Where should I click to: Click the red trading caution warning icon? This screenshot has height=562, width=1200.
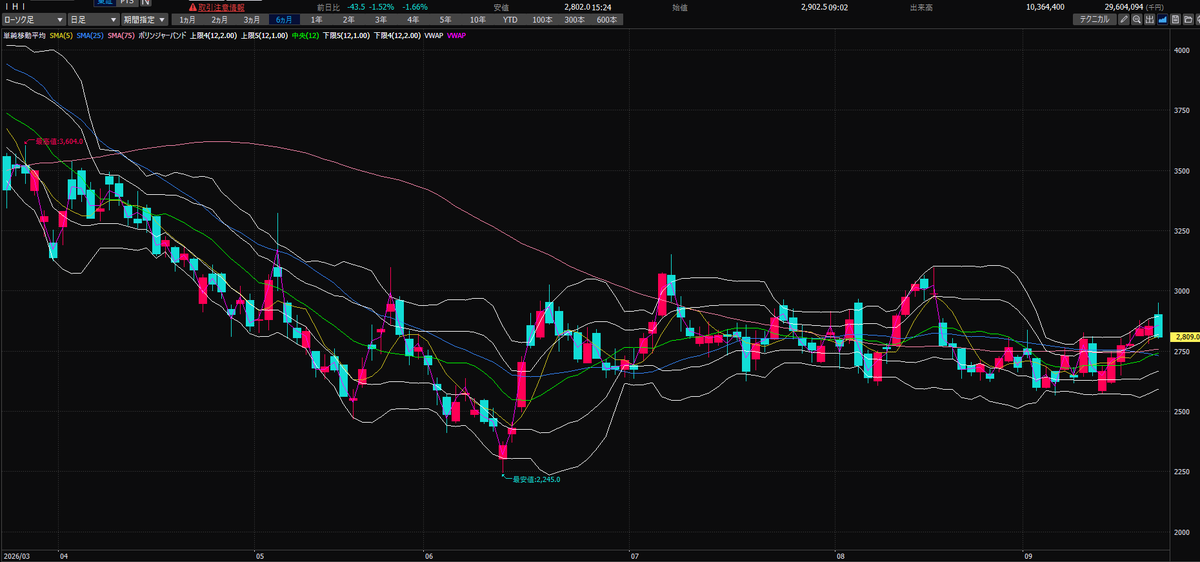[x=193, y=6]
